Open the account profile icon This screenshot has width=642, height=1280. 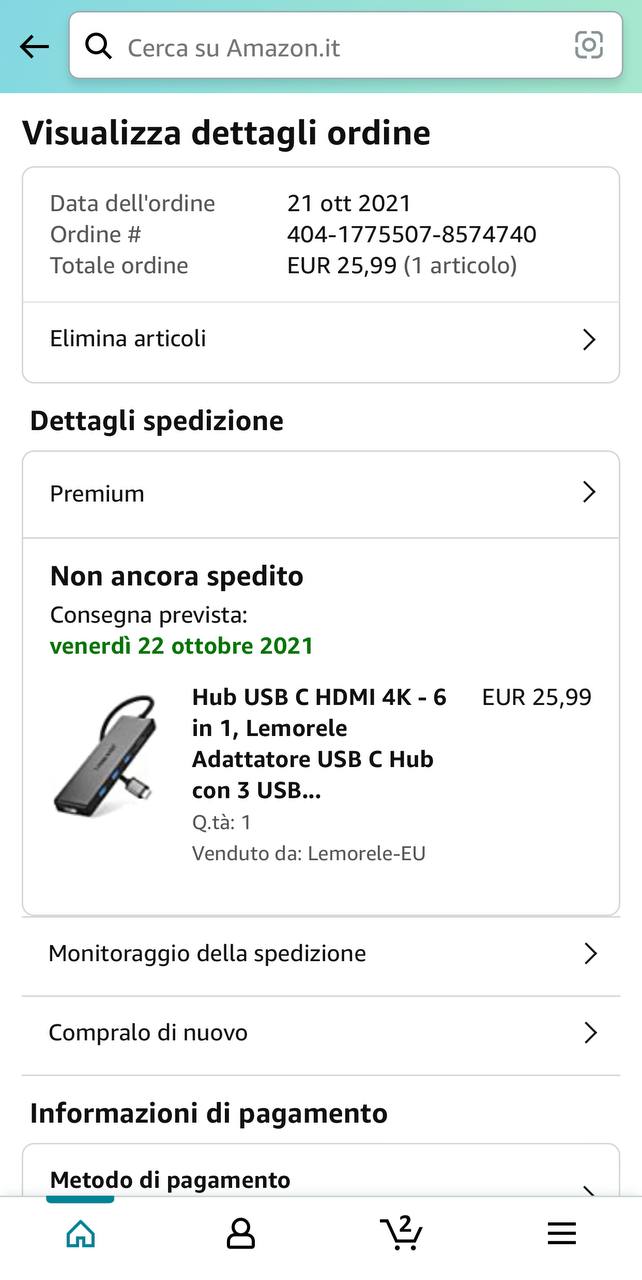click(x=240, y=1233)
